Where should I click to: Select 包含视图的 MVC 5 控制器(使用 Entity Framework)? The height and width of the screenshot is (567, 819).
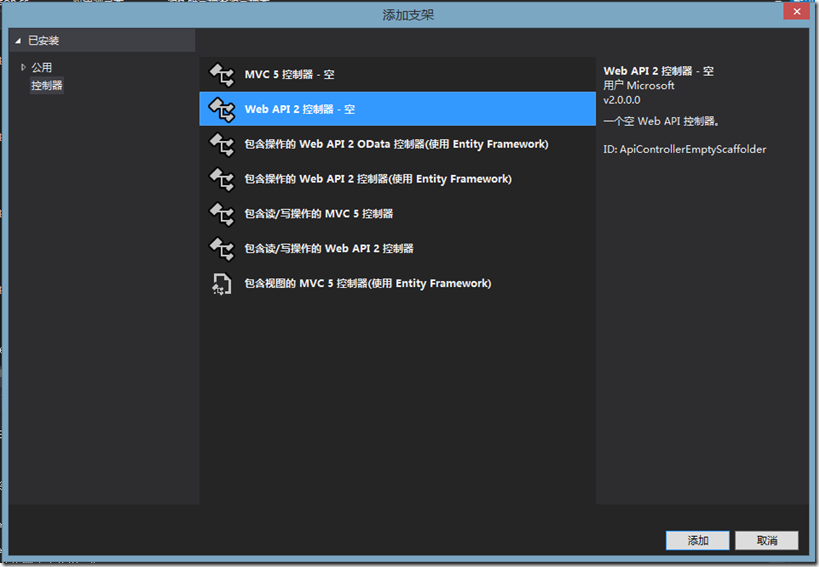click(x=397, y=283)
